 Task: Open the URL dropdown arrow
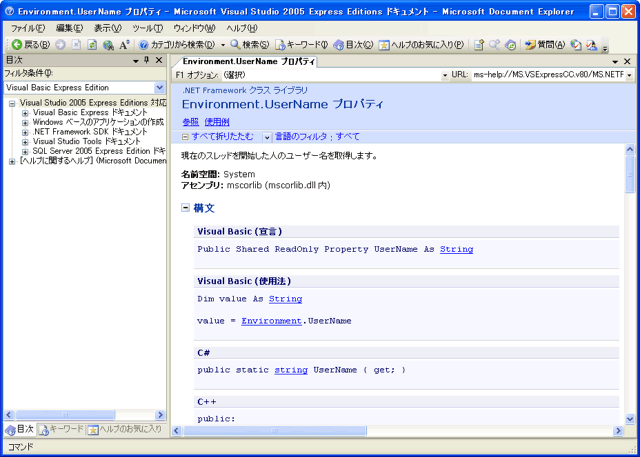tap(629, 75)
